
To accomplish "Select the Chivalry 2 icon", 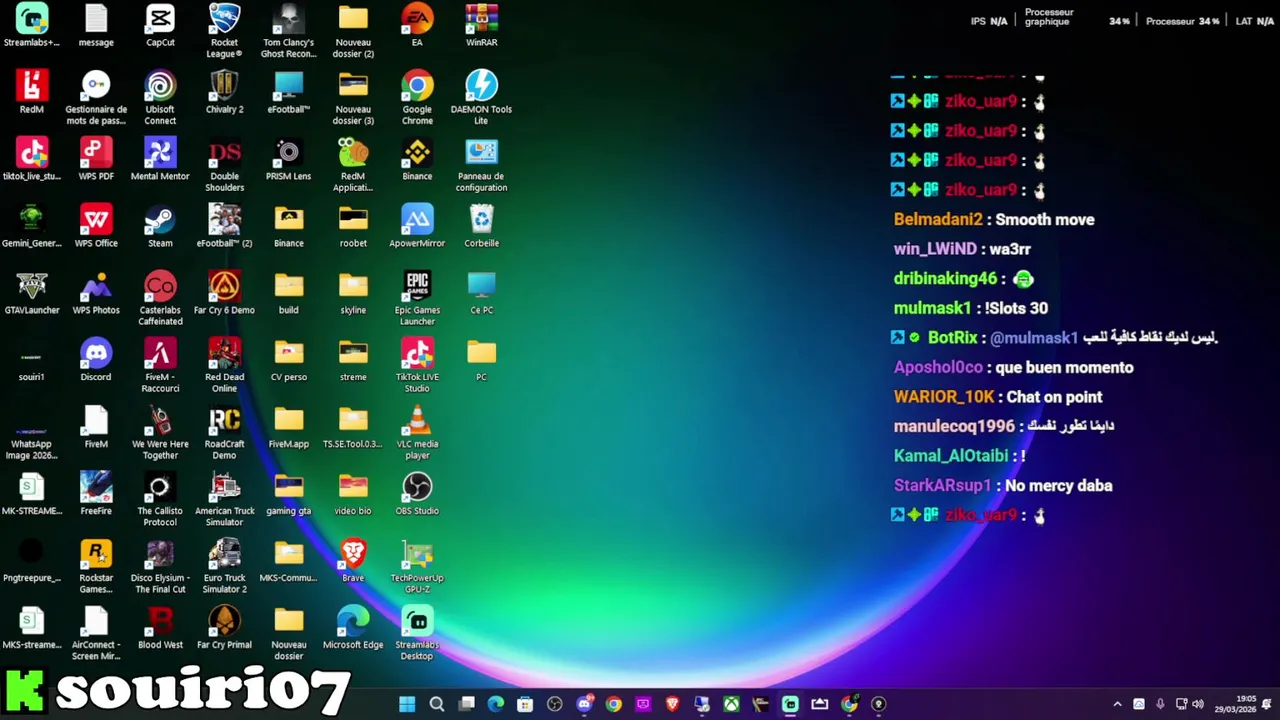I will point(224,92).
